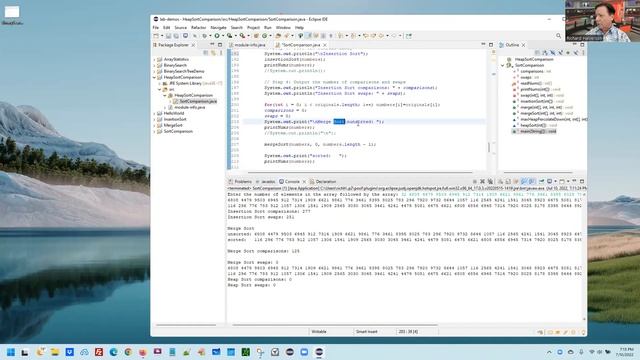Viewport: 640px width, 360px height.
Task: Click the Open Type toolbar icon
Action: point(278,36)
